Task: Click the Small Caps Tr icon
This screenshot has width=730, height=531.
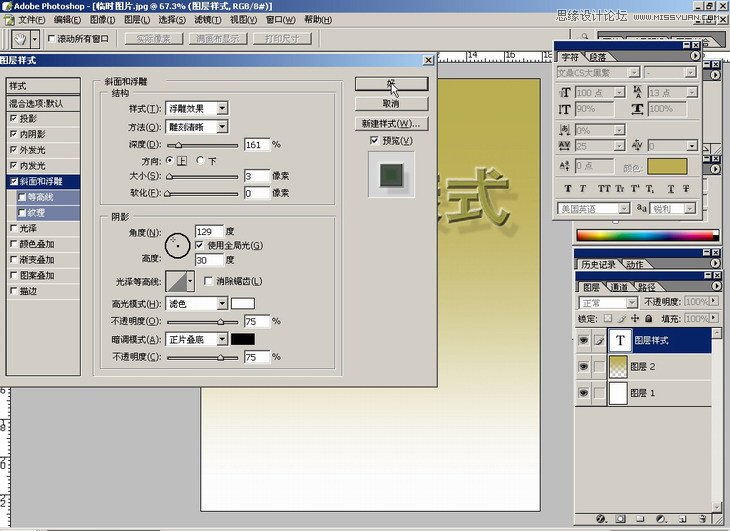Action: pyautogui.click(x=620, y=188)
